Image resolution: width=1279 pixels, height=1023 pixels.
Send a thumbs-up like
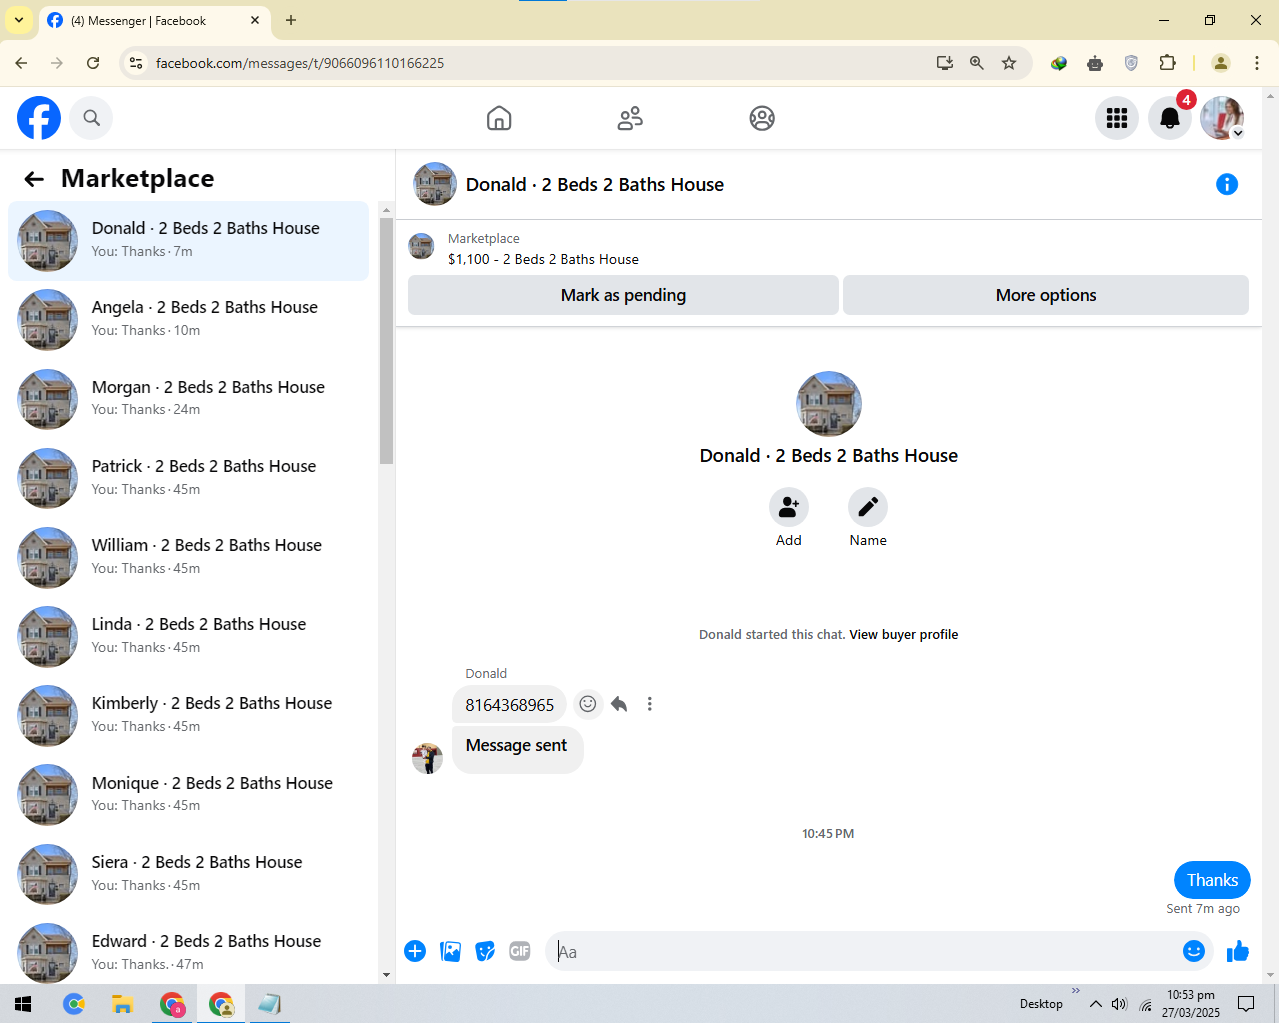1238,951
